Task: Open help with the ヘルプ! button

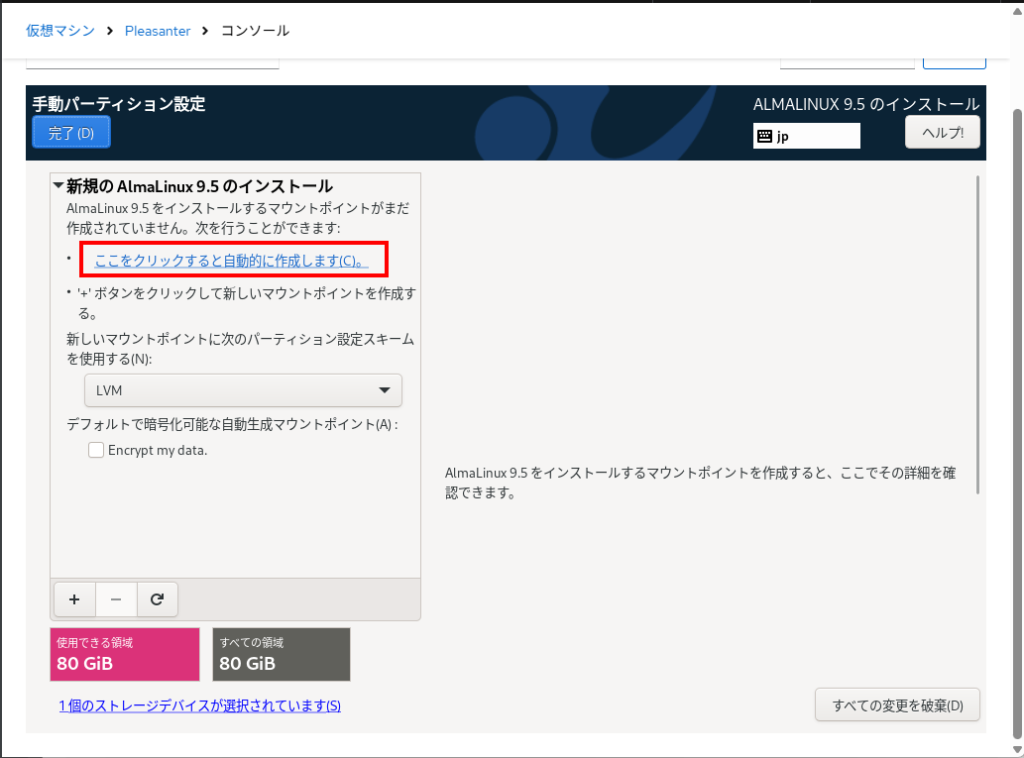Action: 942,132
